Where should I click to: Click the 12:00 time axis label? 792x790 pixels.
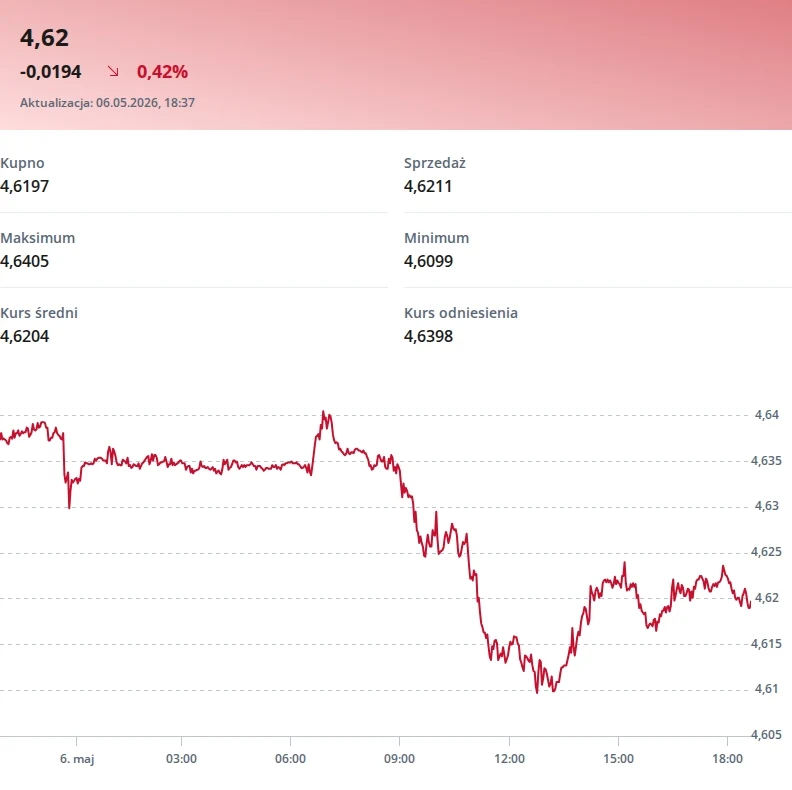pyautogui.click(x=509, y=759)
